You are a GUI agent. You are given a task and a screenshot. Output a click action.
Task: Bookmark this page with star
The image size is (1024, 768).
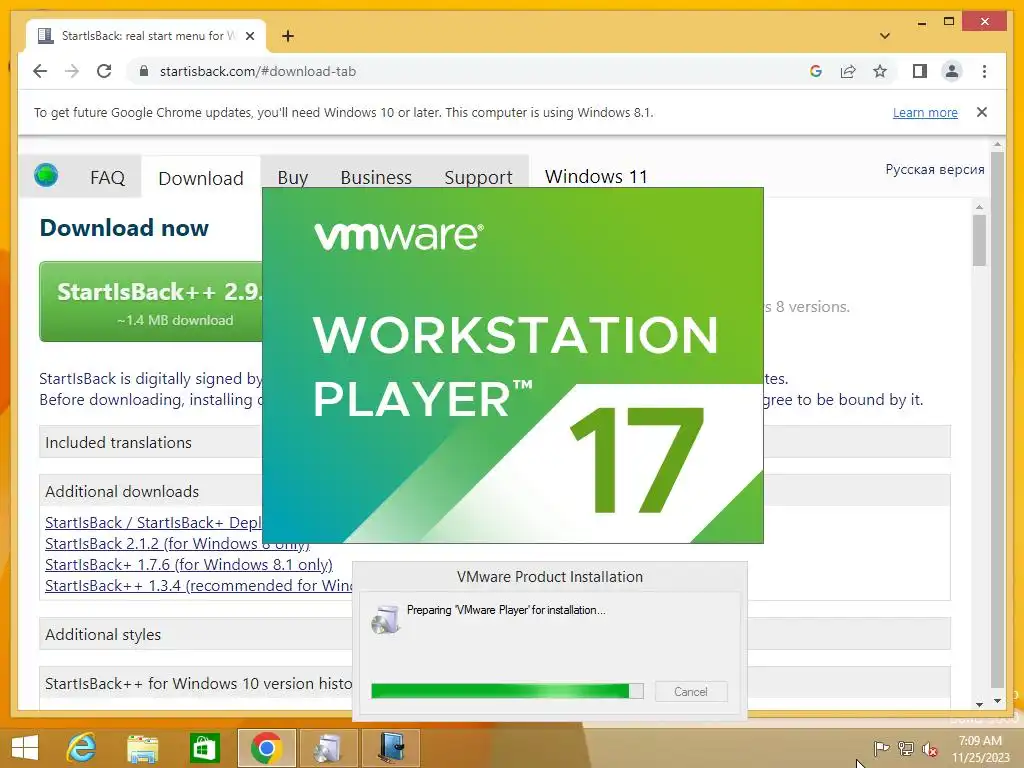coord(880,71)
